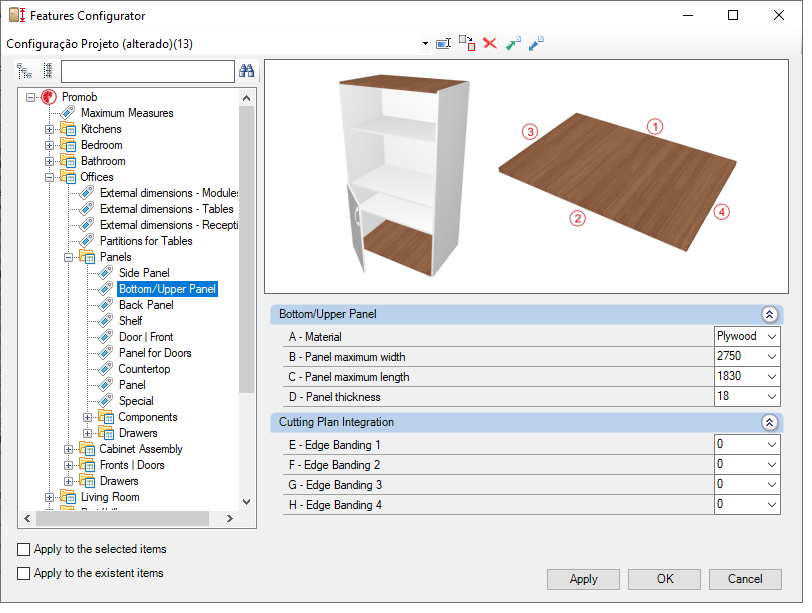
Task: Select the Side Panel item
Action: tap(144, 273)
